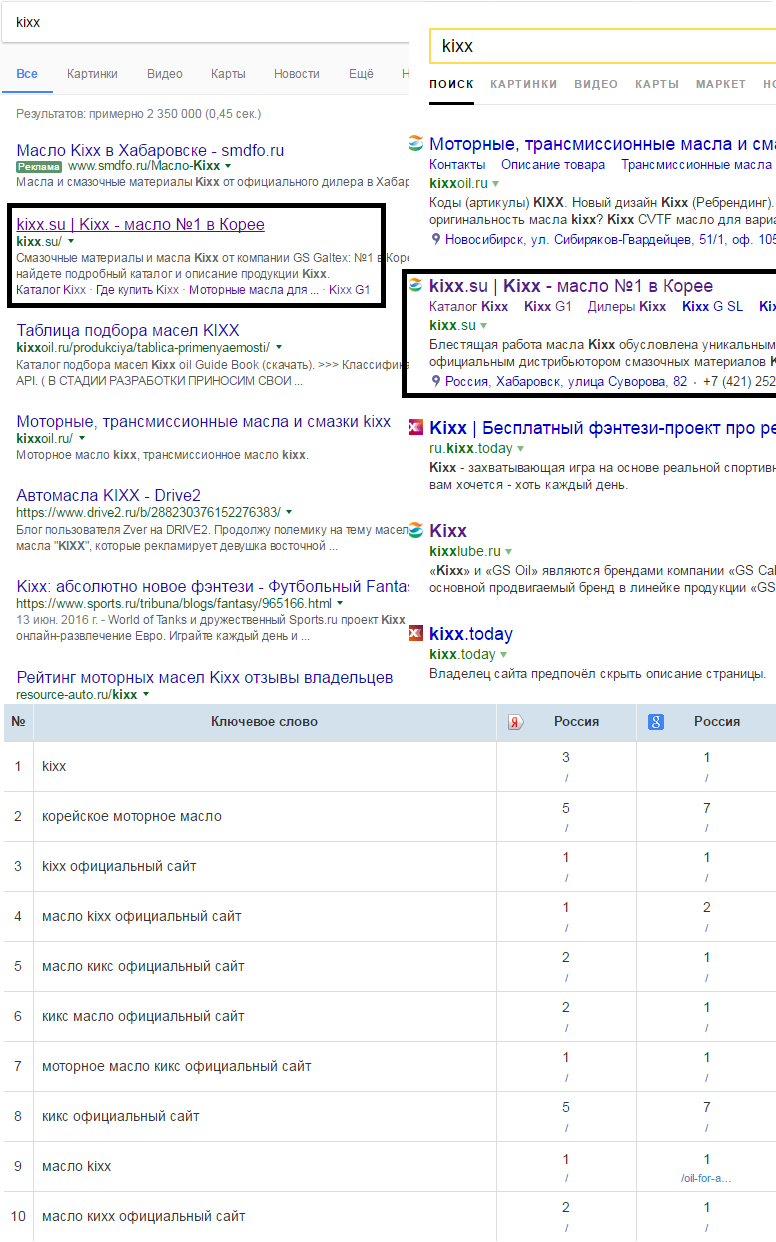The image size is (776, 1242).
Task: Open dropdown arrow after resource-auto.ru/kixx
Action: [146, 694]
